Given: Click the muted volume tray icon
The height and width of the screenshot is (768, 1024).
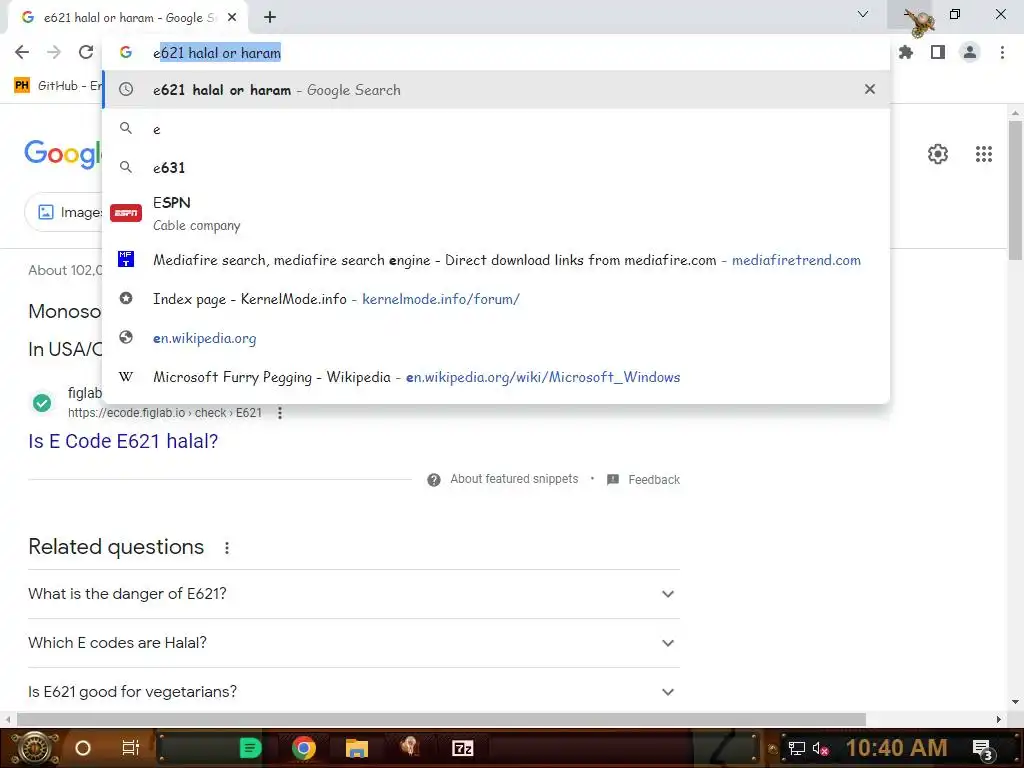Looking at the screenshot, I should pyautogui.click(x=820, y=748).
